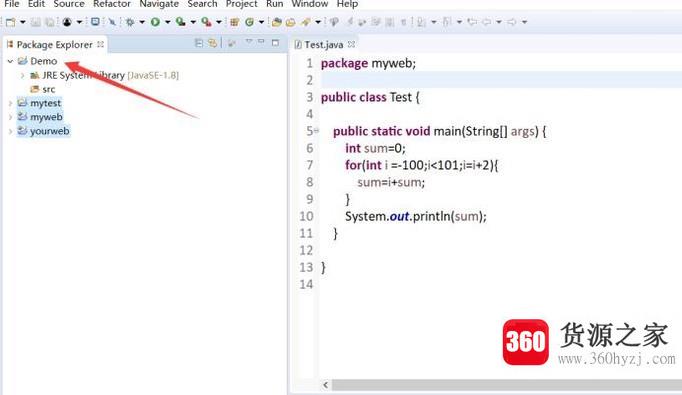682x395 pixels.
Task: Open Package Explorer View Menu triangle
Action: pos(249,41)
